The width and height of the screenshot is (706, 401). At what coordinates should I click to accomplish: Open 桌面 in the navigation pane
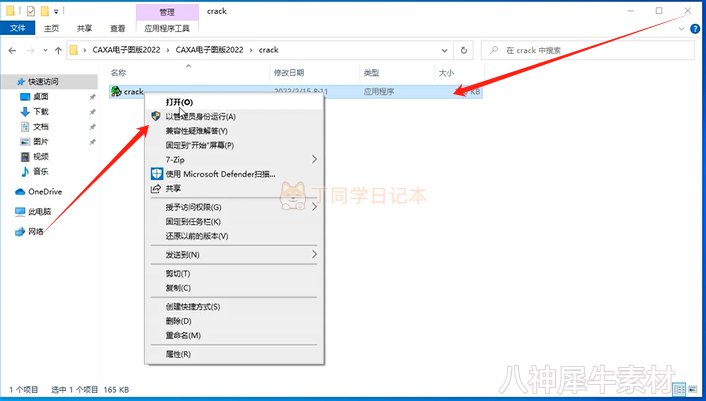(x=41, y=96)
